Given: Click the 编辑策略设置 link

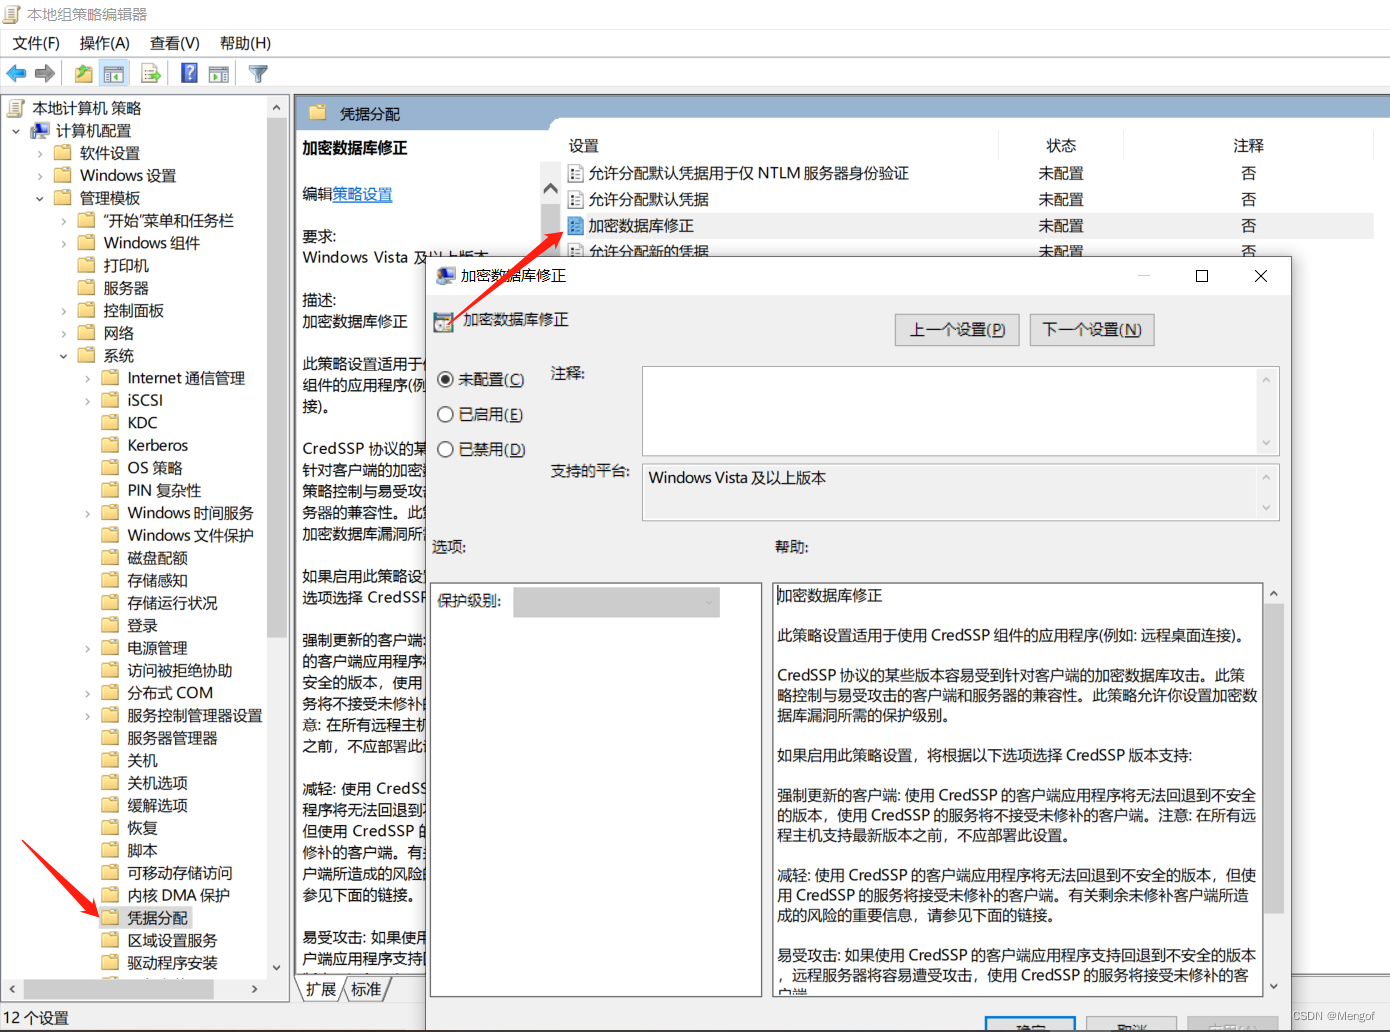Looking at the screenshot, I should point(361,194).
